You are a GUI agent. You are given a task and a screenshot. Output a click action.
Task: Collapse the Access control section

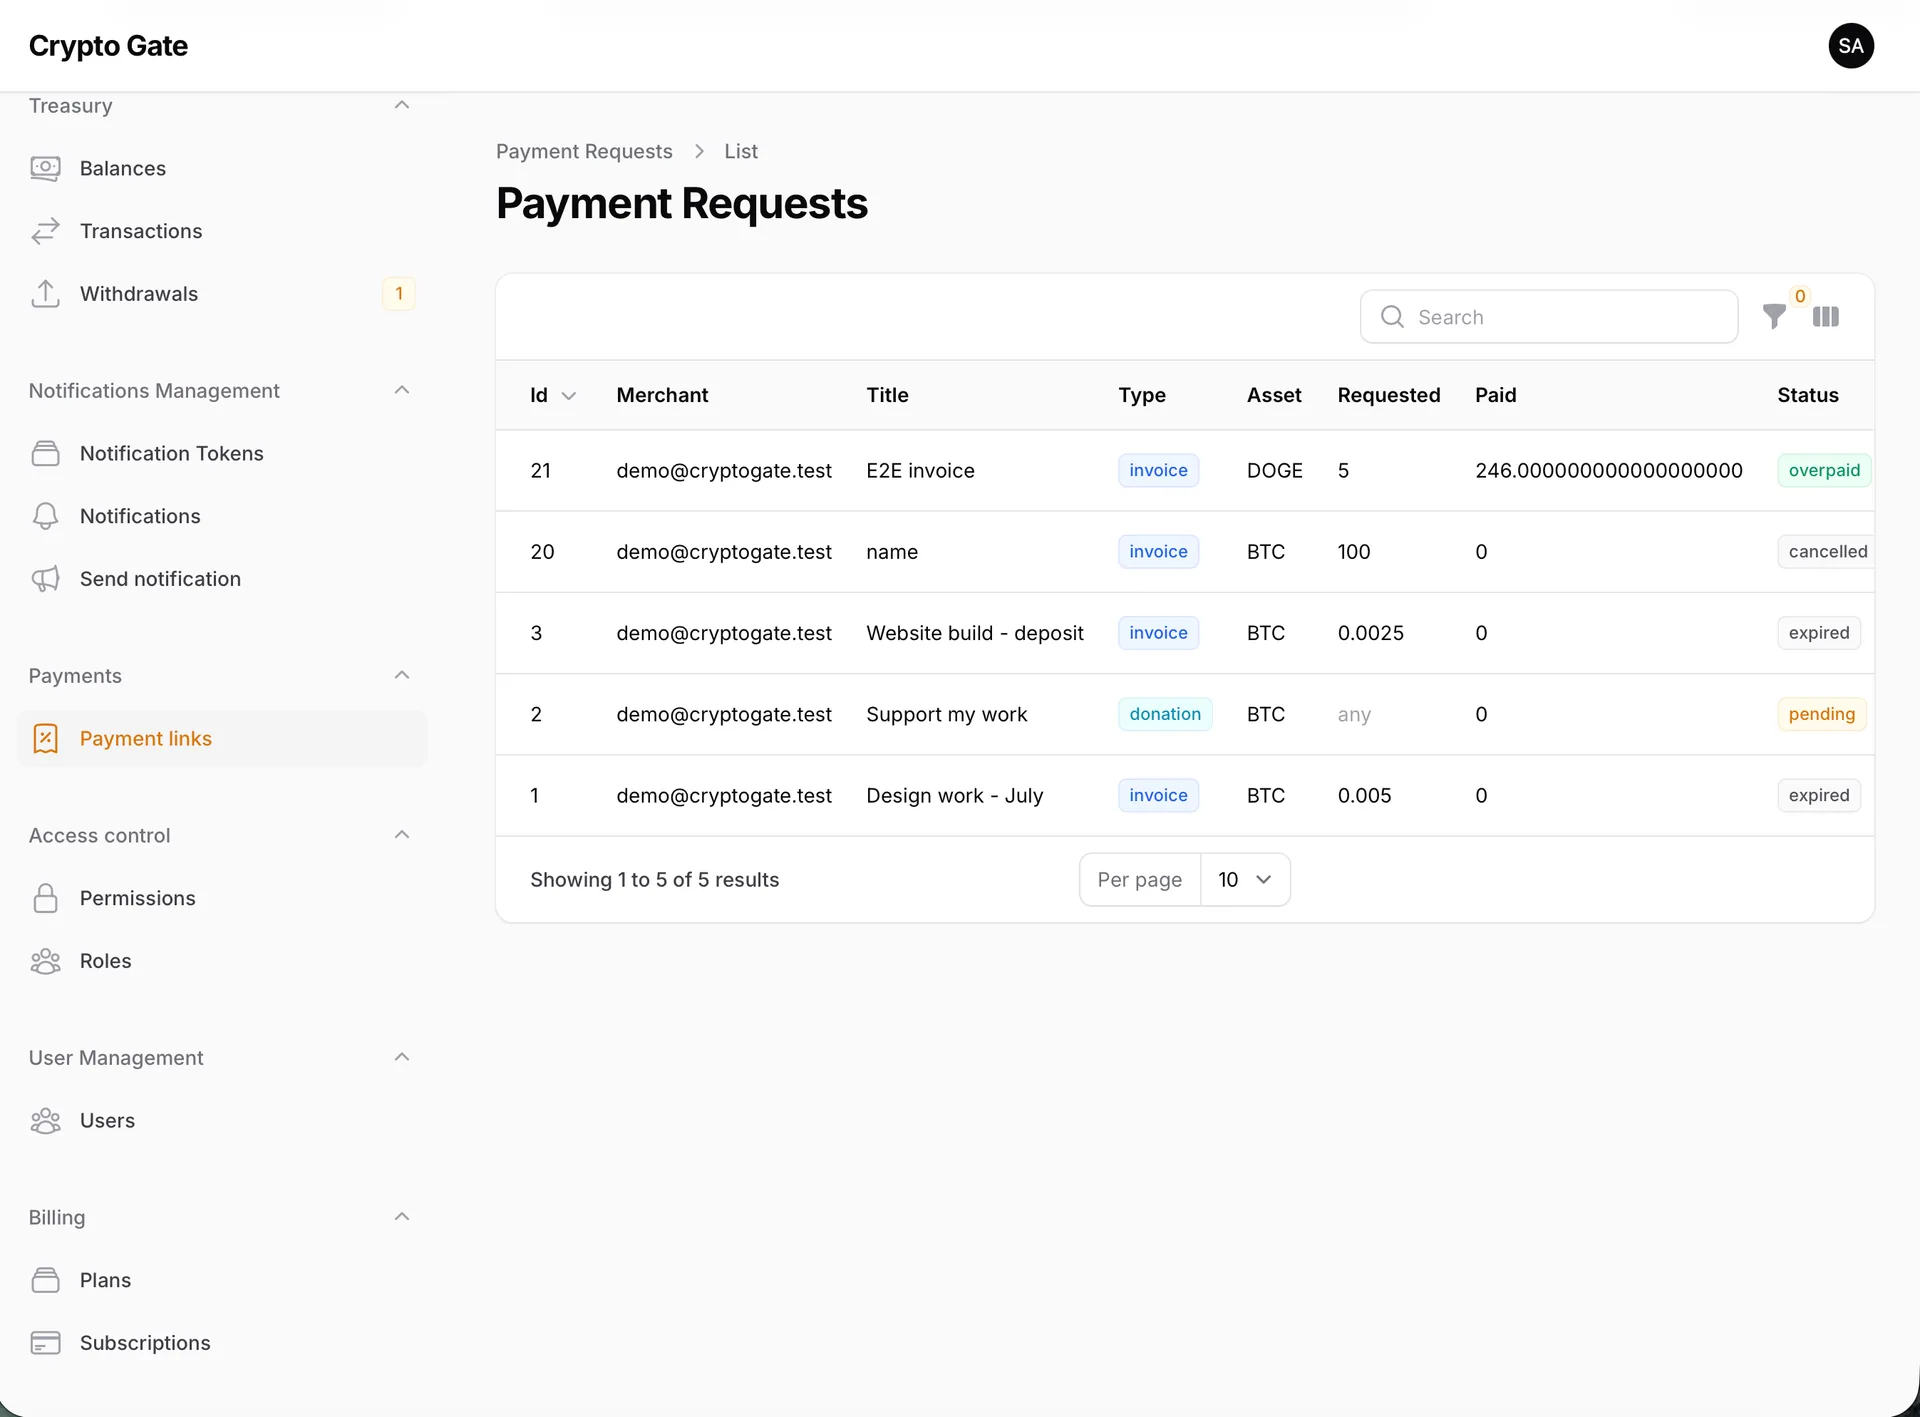pyautogui.click(x=402, y=835)
